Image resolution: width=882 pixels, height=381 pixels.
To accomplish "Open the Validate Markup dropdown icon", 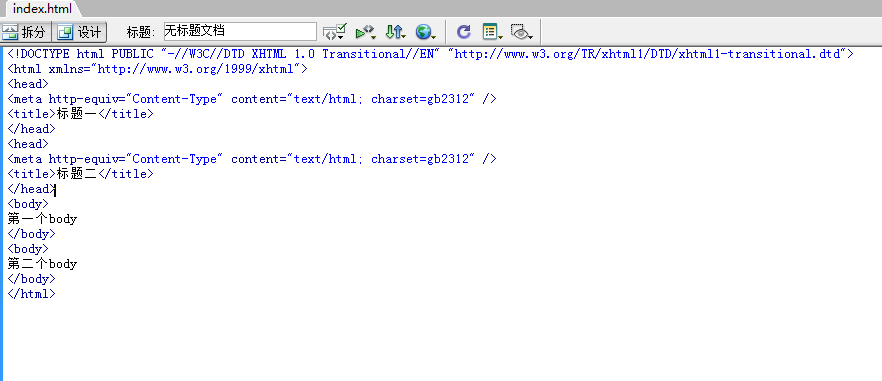I will click(335, 32).
